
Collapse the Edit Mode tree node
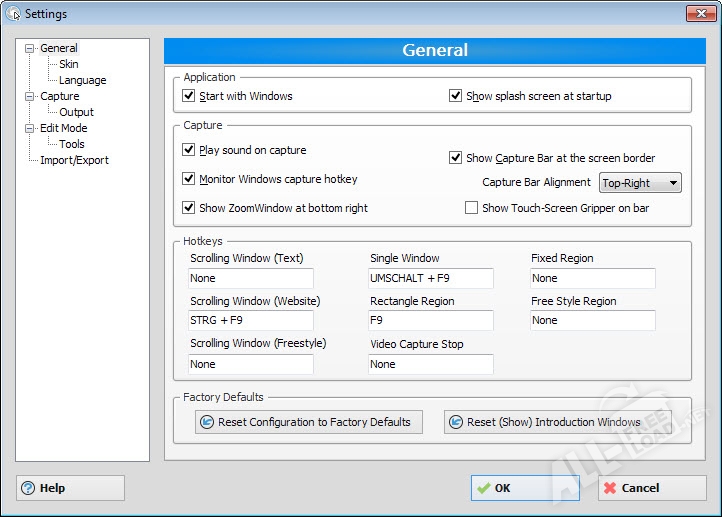[30, 128]
